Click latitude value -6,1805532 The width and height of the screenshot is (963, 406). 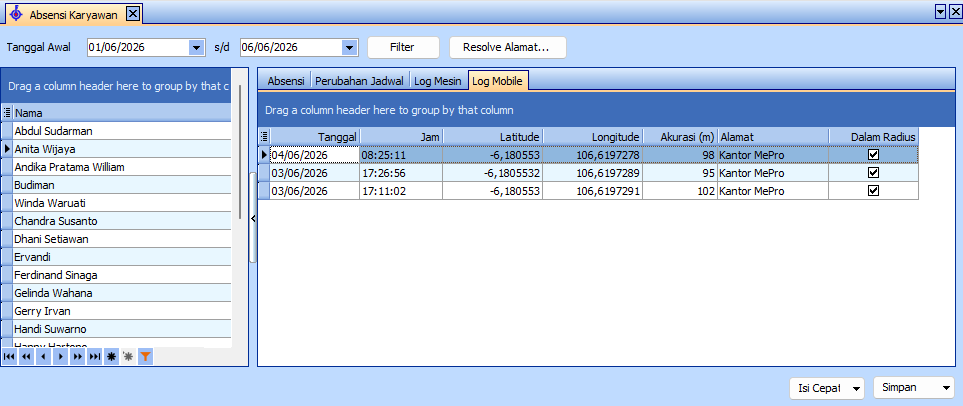coord(493,173)
